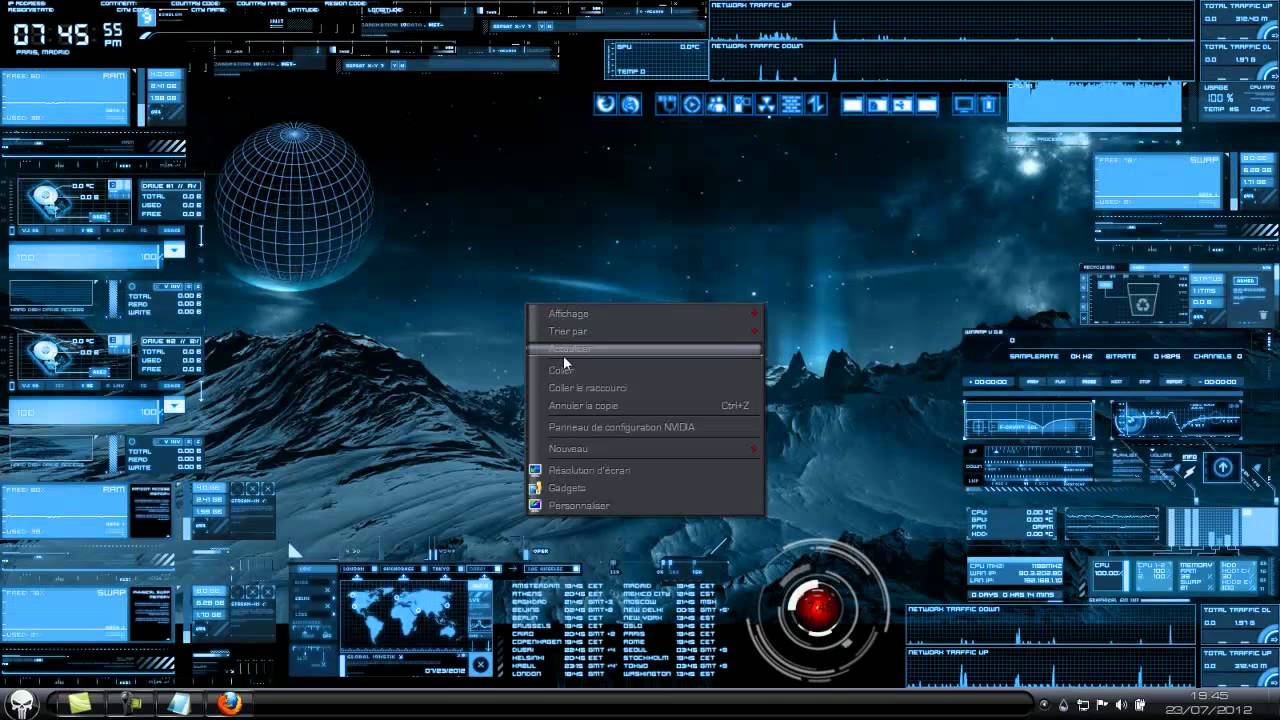
Task: Click the volume speaker tray icon
Action: tap(1121, 704)
